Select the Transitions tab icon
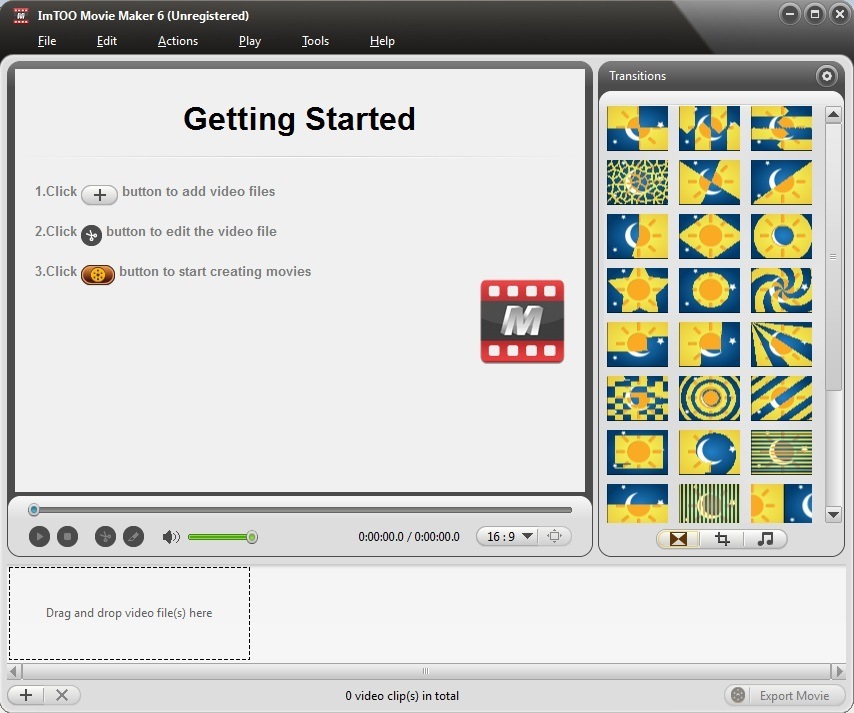The width and height of the screenshot is (854, 713). pos(678,539)
